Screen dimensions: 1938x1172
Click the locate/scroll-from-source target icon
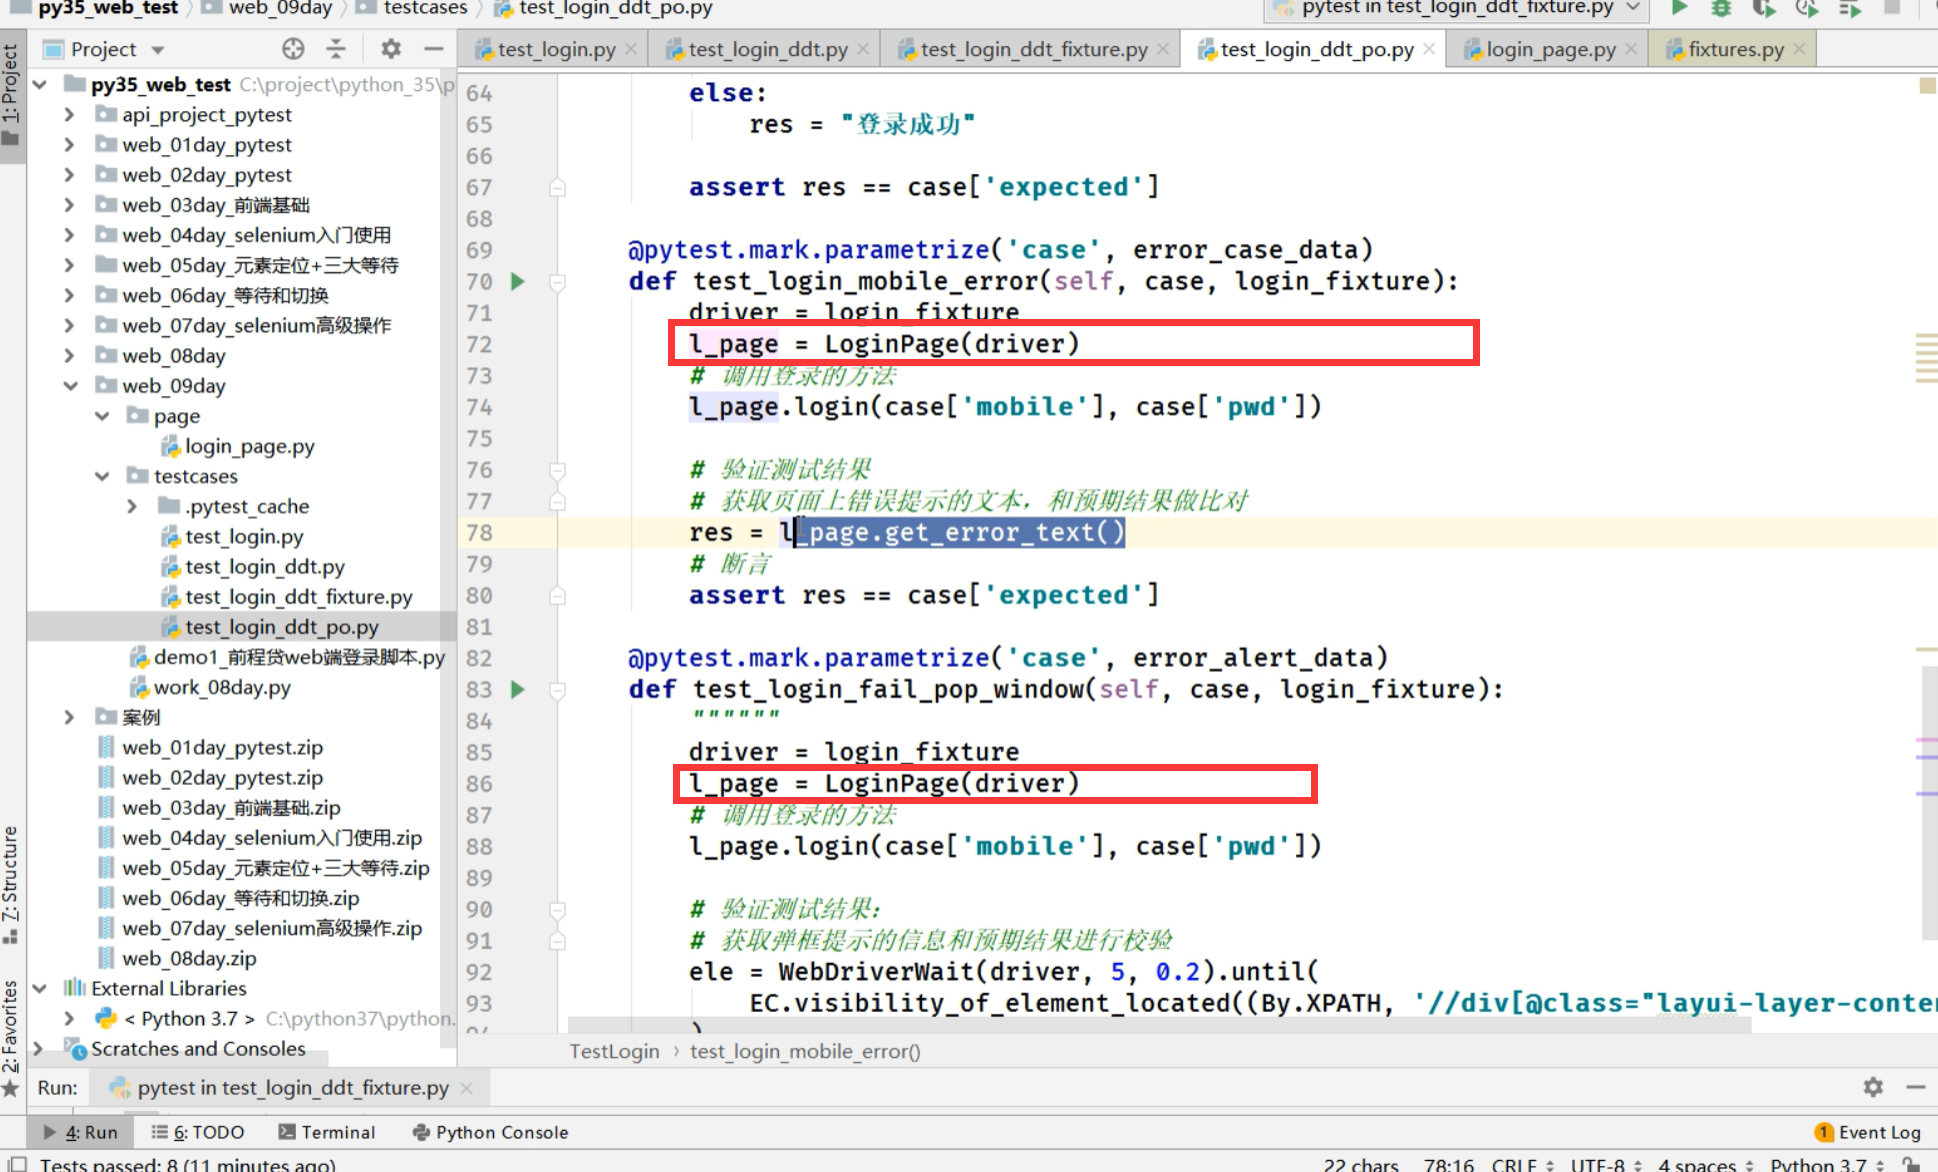click(x=292, y=49)
